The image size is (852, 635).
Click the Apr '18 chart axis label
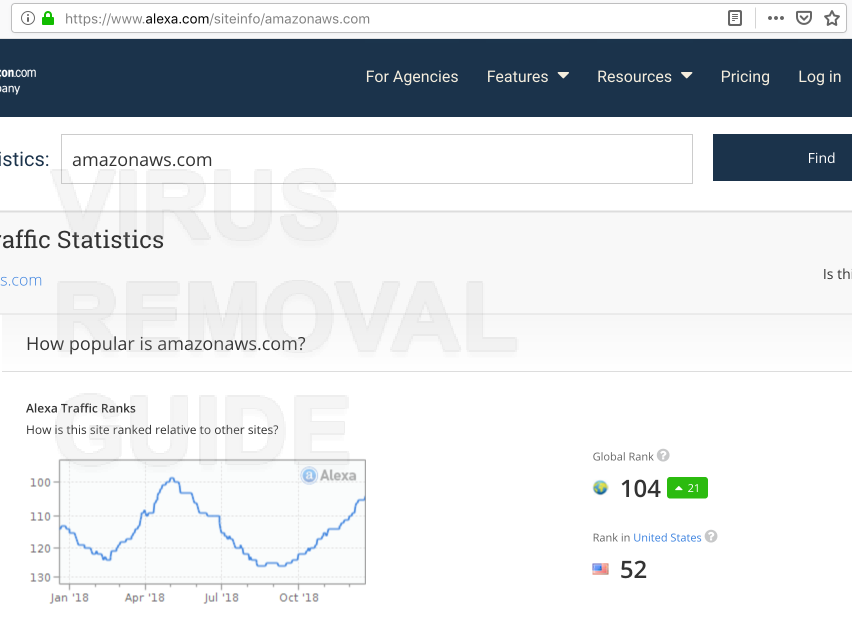(x=145, y=598)
